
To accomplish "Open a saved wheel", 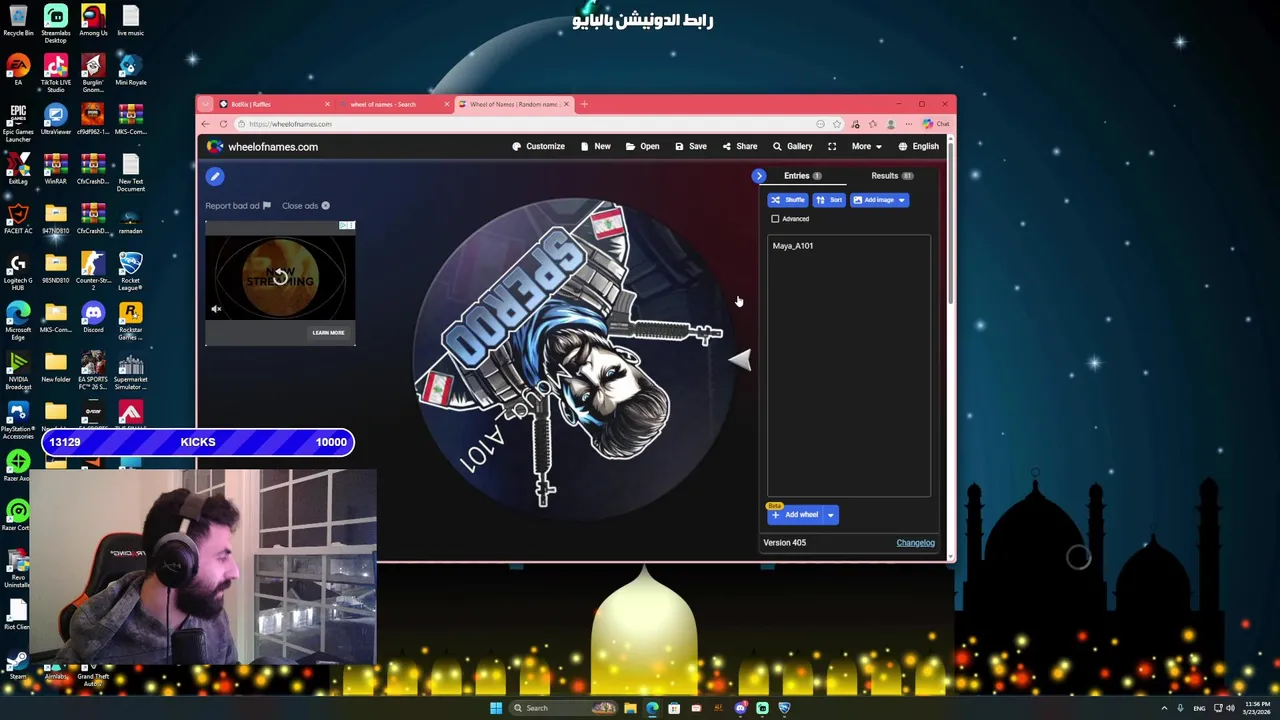I will tap(642, 146).
